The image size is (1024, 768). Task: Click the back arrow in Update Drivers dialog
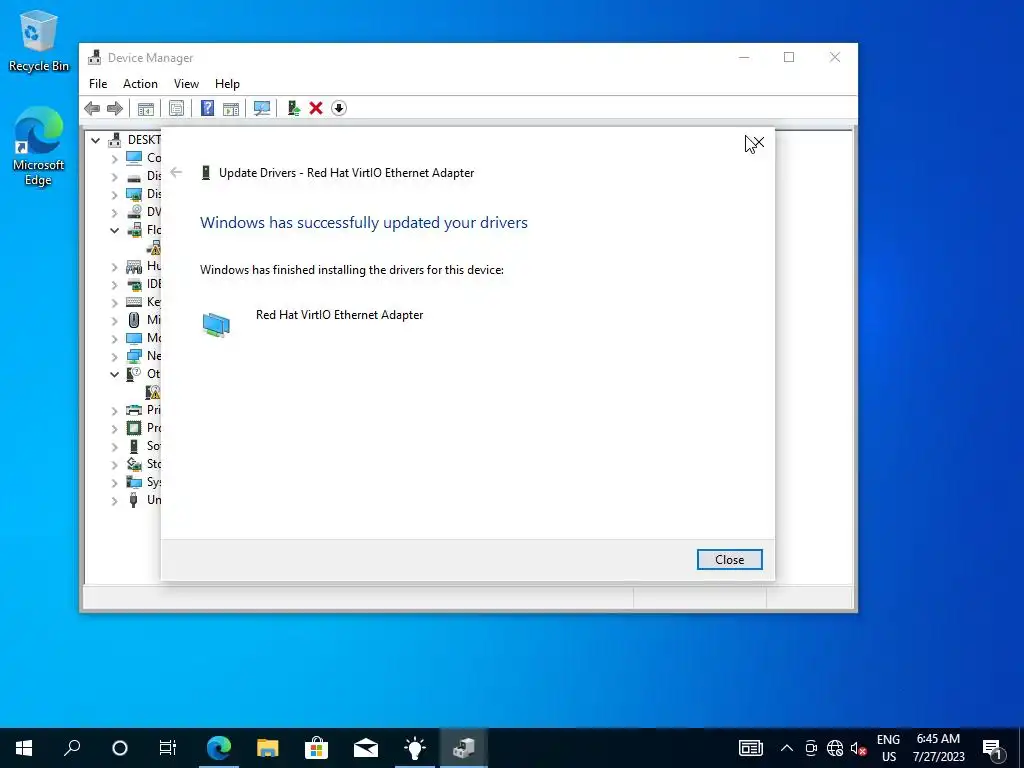(176, 172)
